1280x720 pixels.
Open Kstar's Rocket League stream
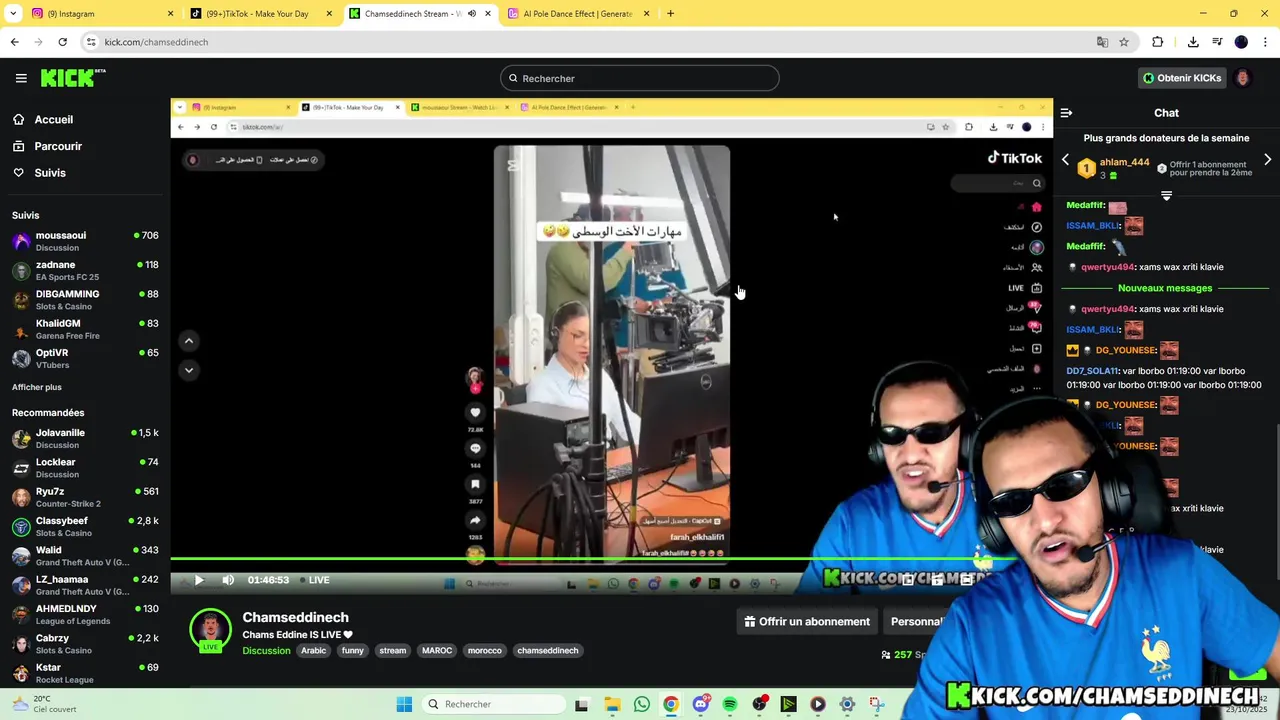[85, 673]
